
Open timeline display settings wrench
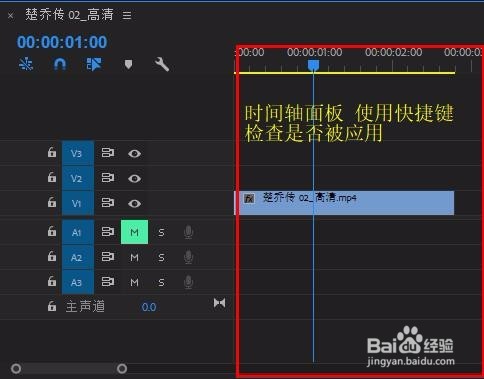point(162,64)
